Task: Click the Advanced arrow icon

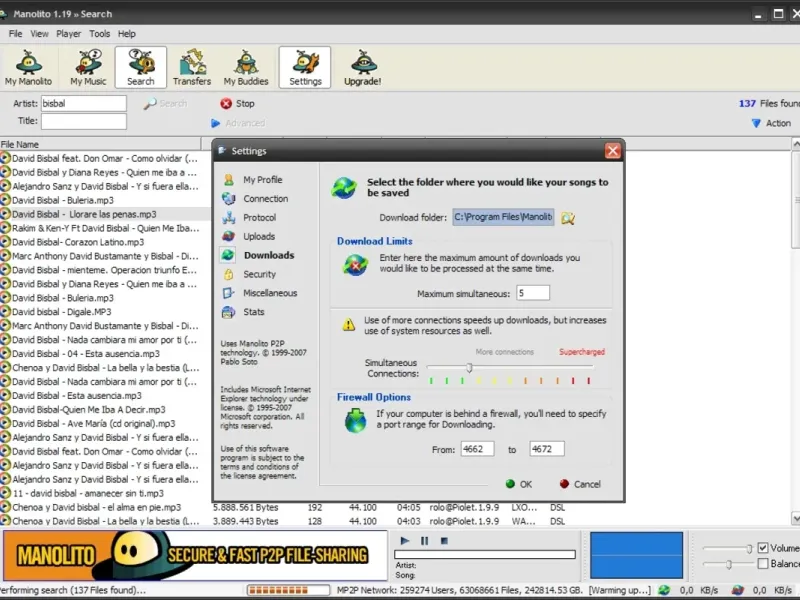Action: pos(215,123)
